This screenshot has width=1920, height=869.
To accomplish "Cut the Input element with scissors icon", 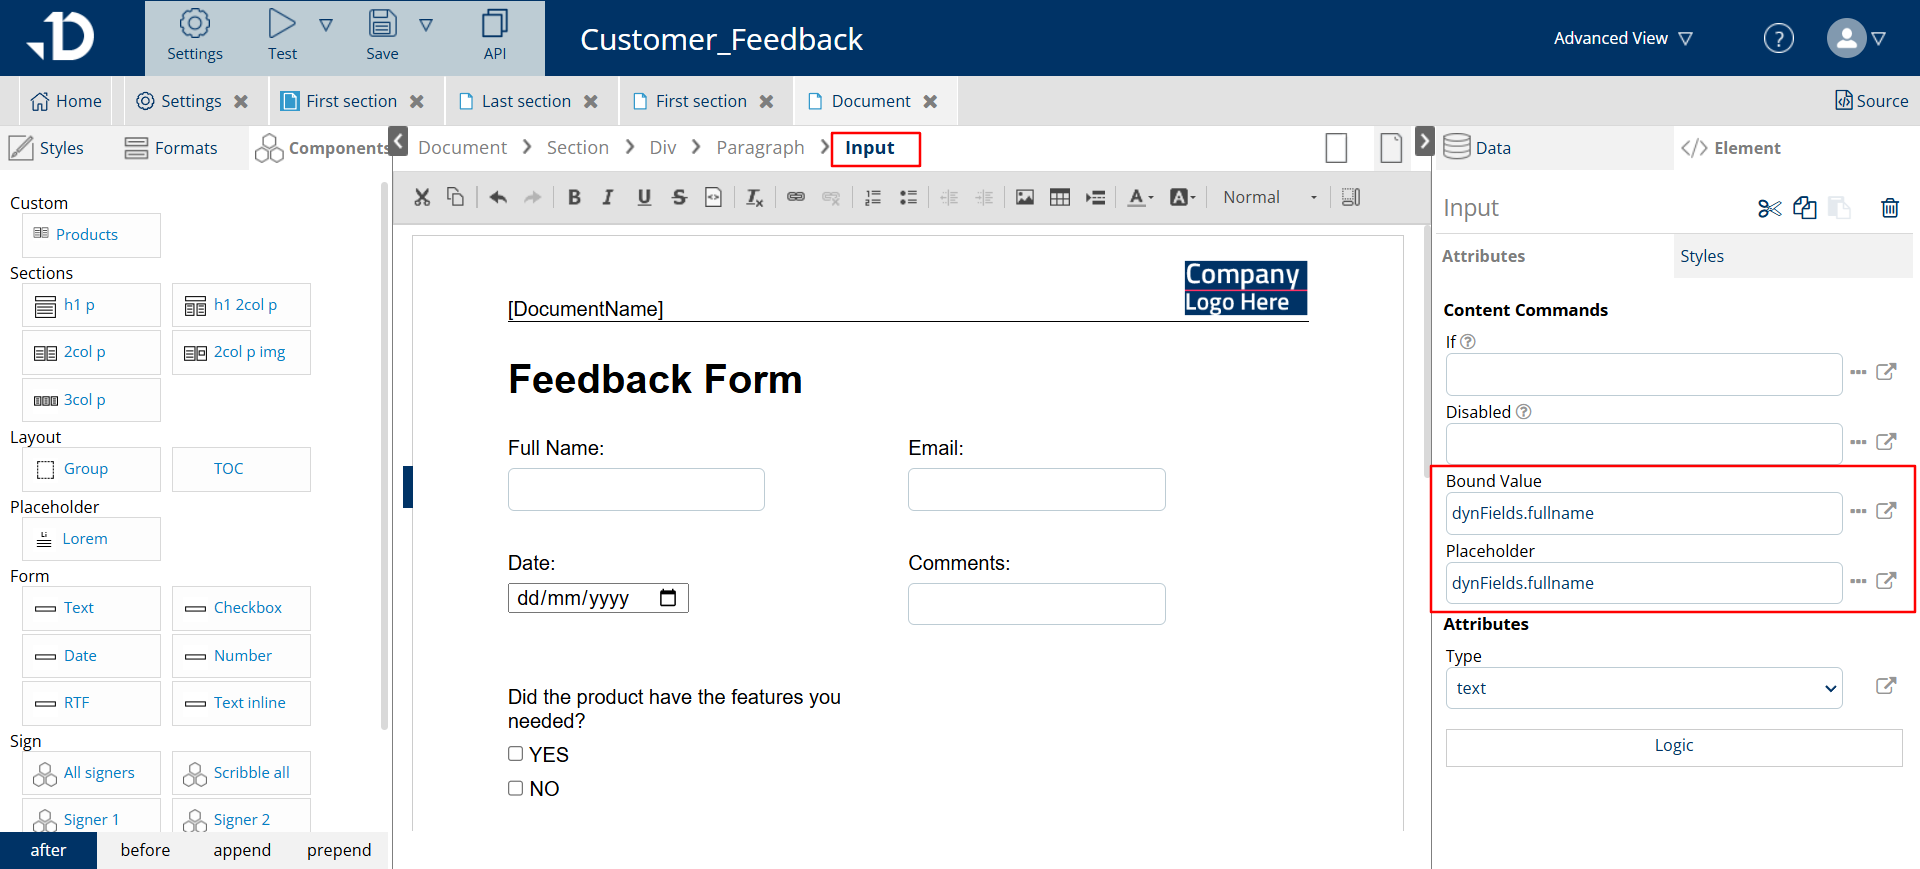I will (1769, 208).
